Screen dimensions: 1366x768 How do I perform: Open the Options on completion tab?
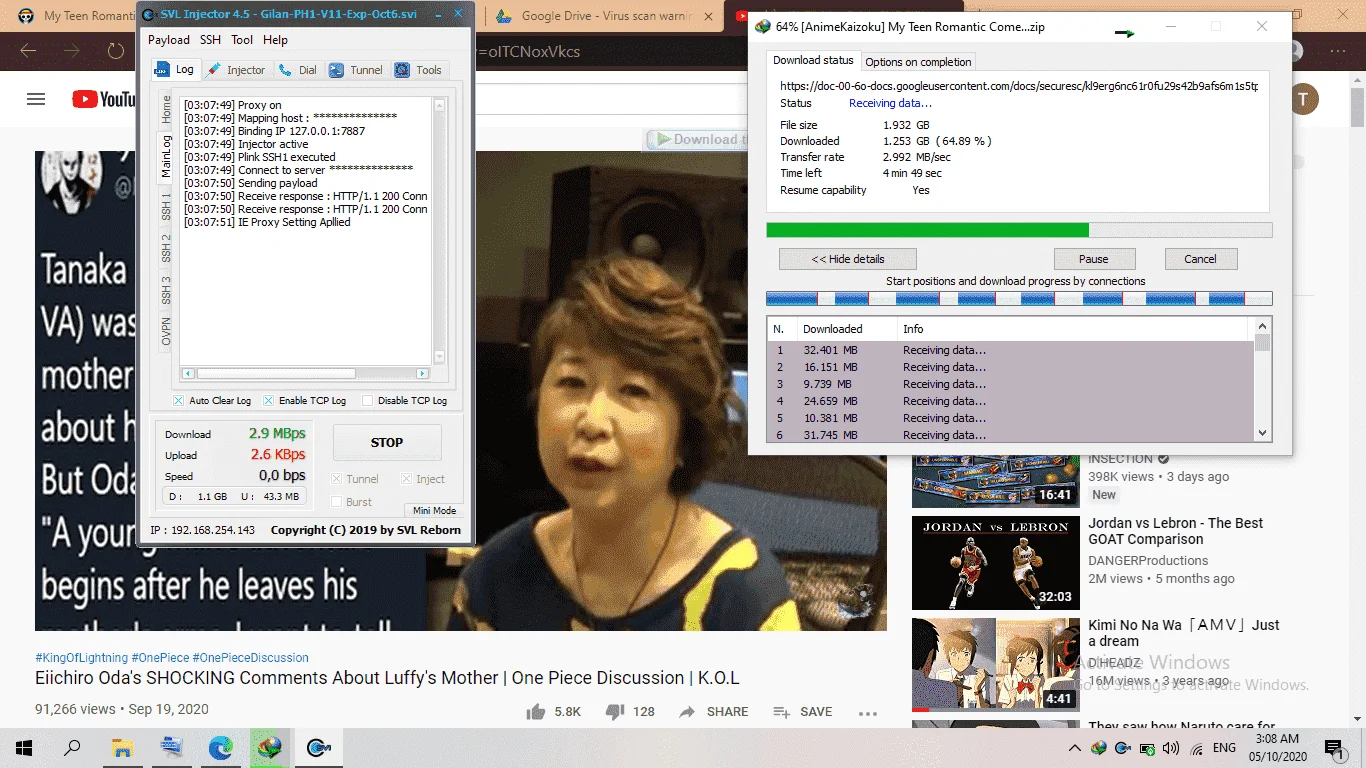tap(918, 62)
